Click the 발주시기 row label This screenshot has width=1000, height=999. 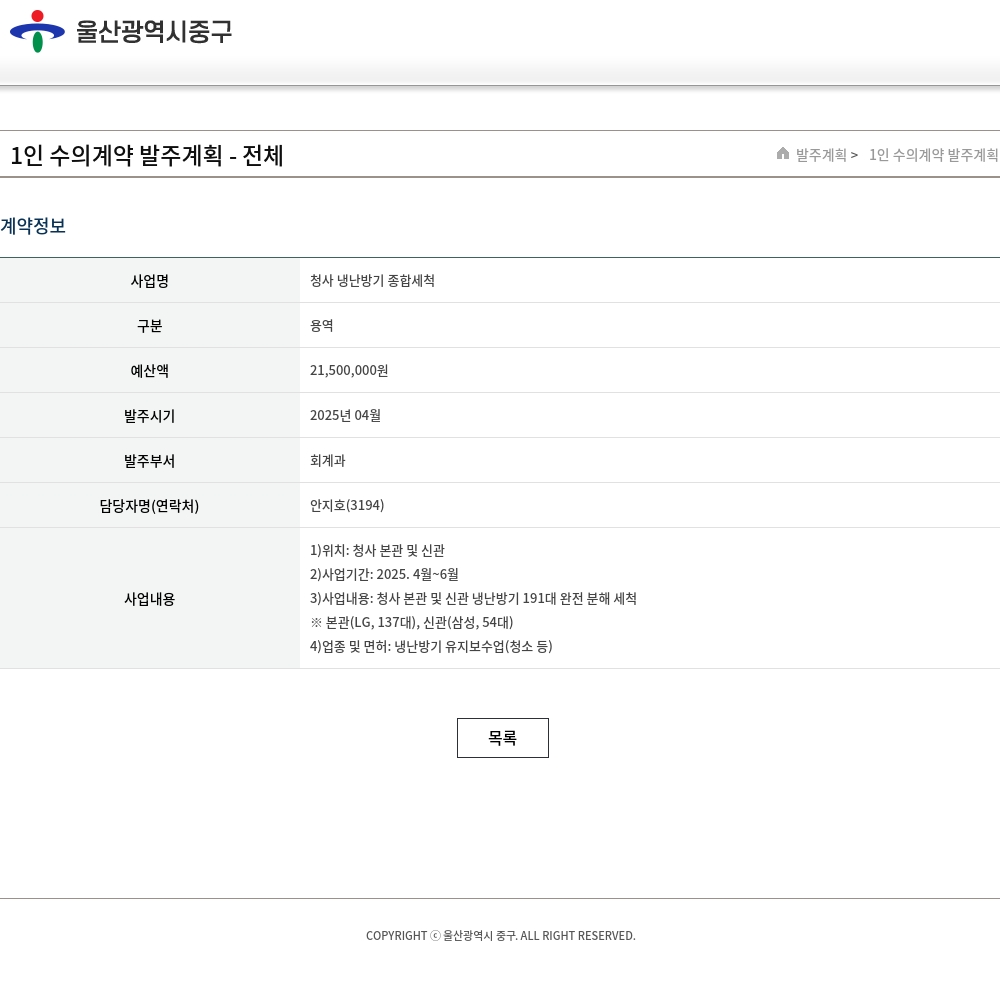pos(150,416)
